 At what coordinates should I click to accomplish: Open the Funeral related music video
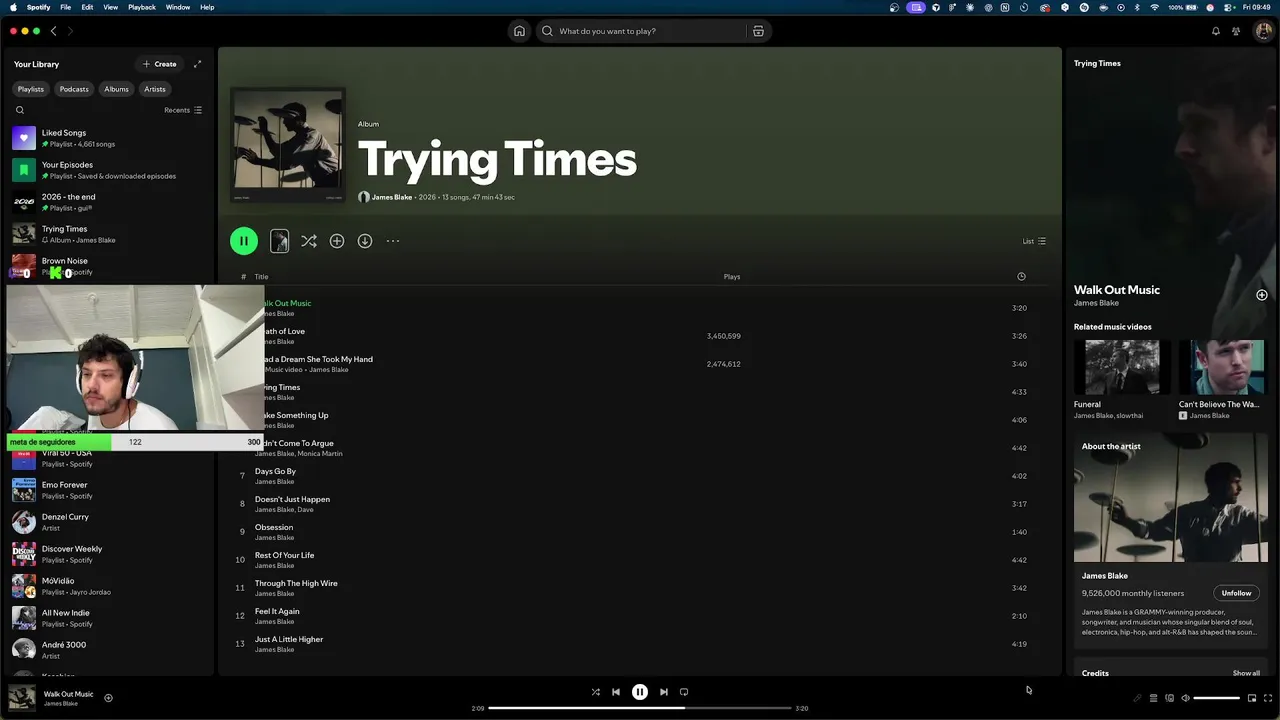[1122, 380]
